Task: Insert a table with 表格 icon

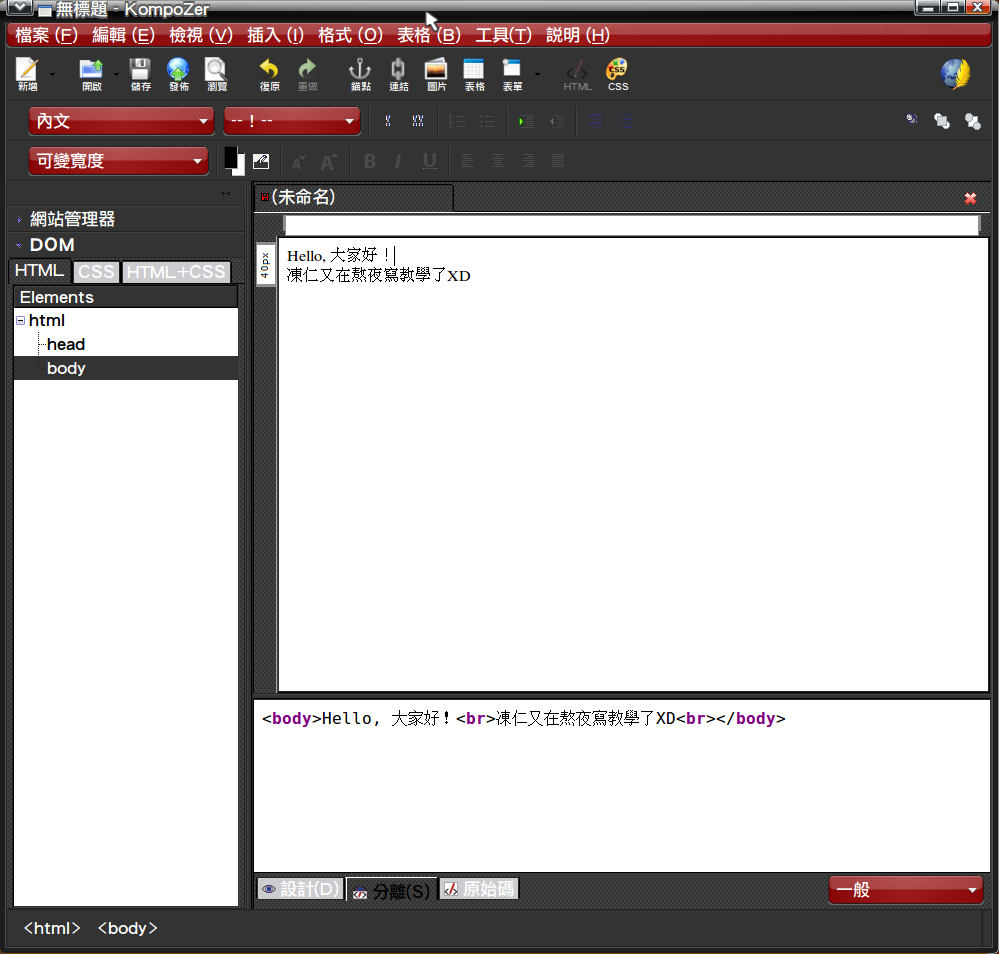Action: (474, 75)
